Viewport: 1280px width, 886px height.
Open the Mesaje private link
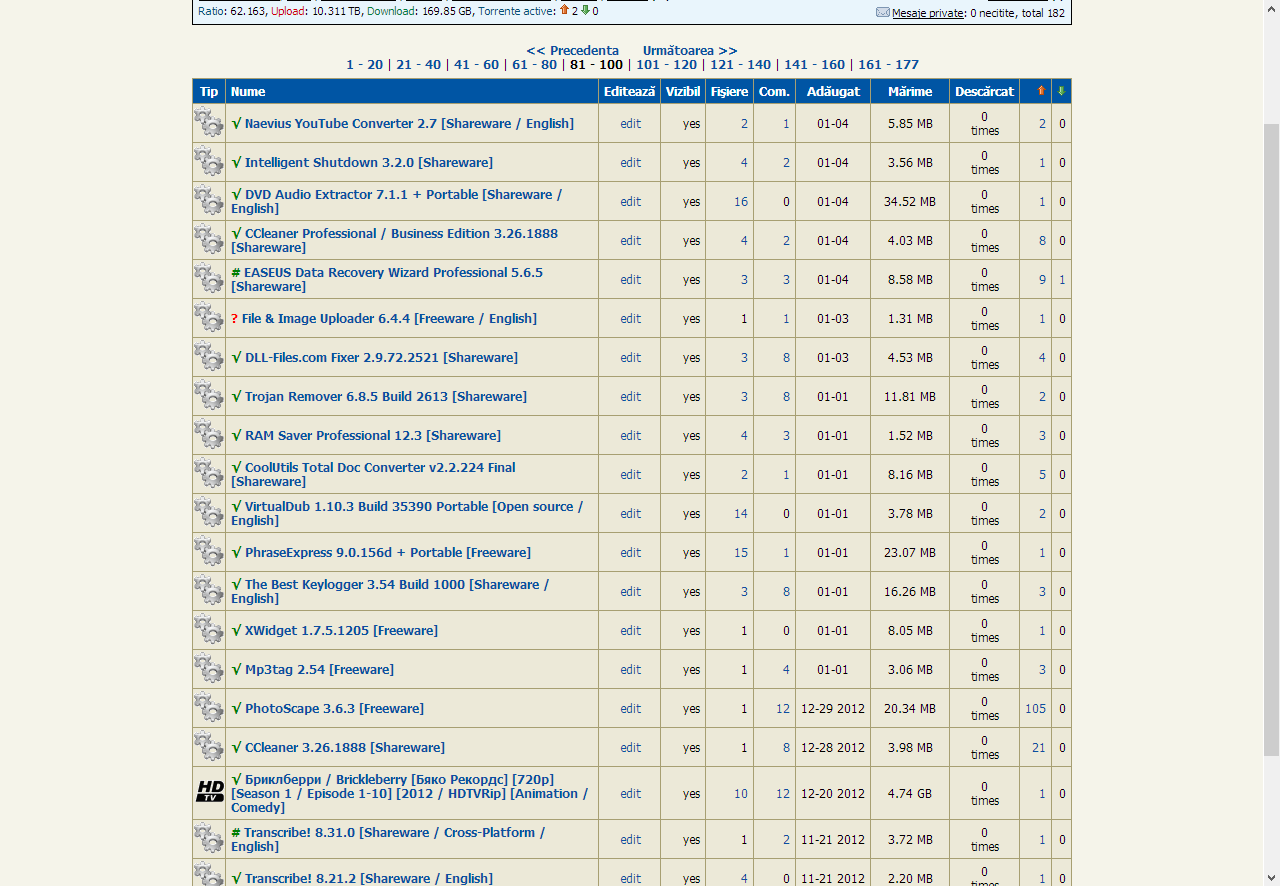pyautogui.click(x=928, y=13)
